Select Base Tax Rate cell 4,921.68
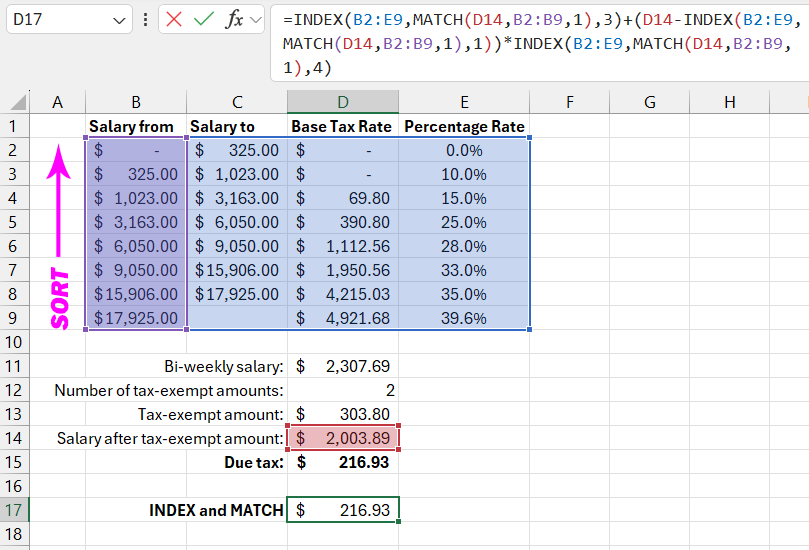 (343, 318)
